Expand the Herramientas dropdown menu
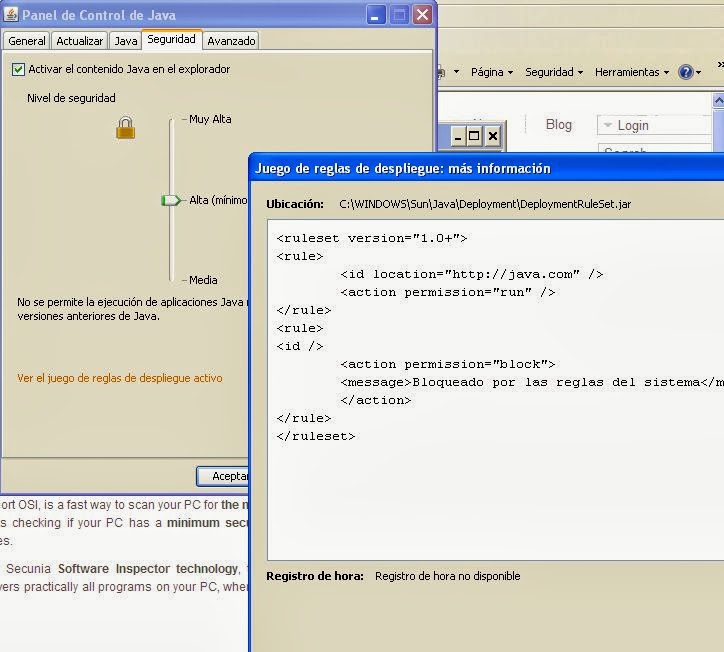 pos(632,72)
